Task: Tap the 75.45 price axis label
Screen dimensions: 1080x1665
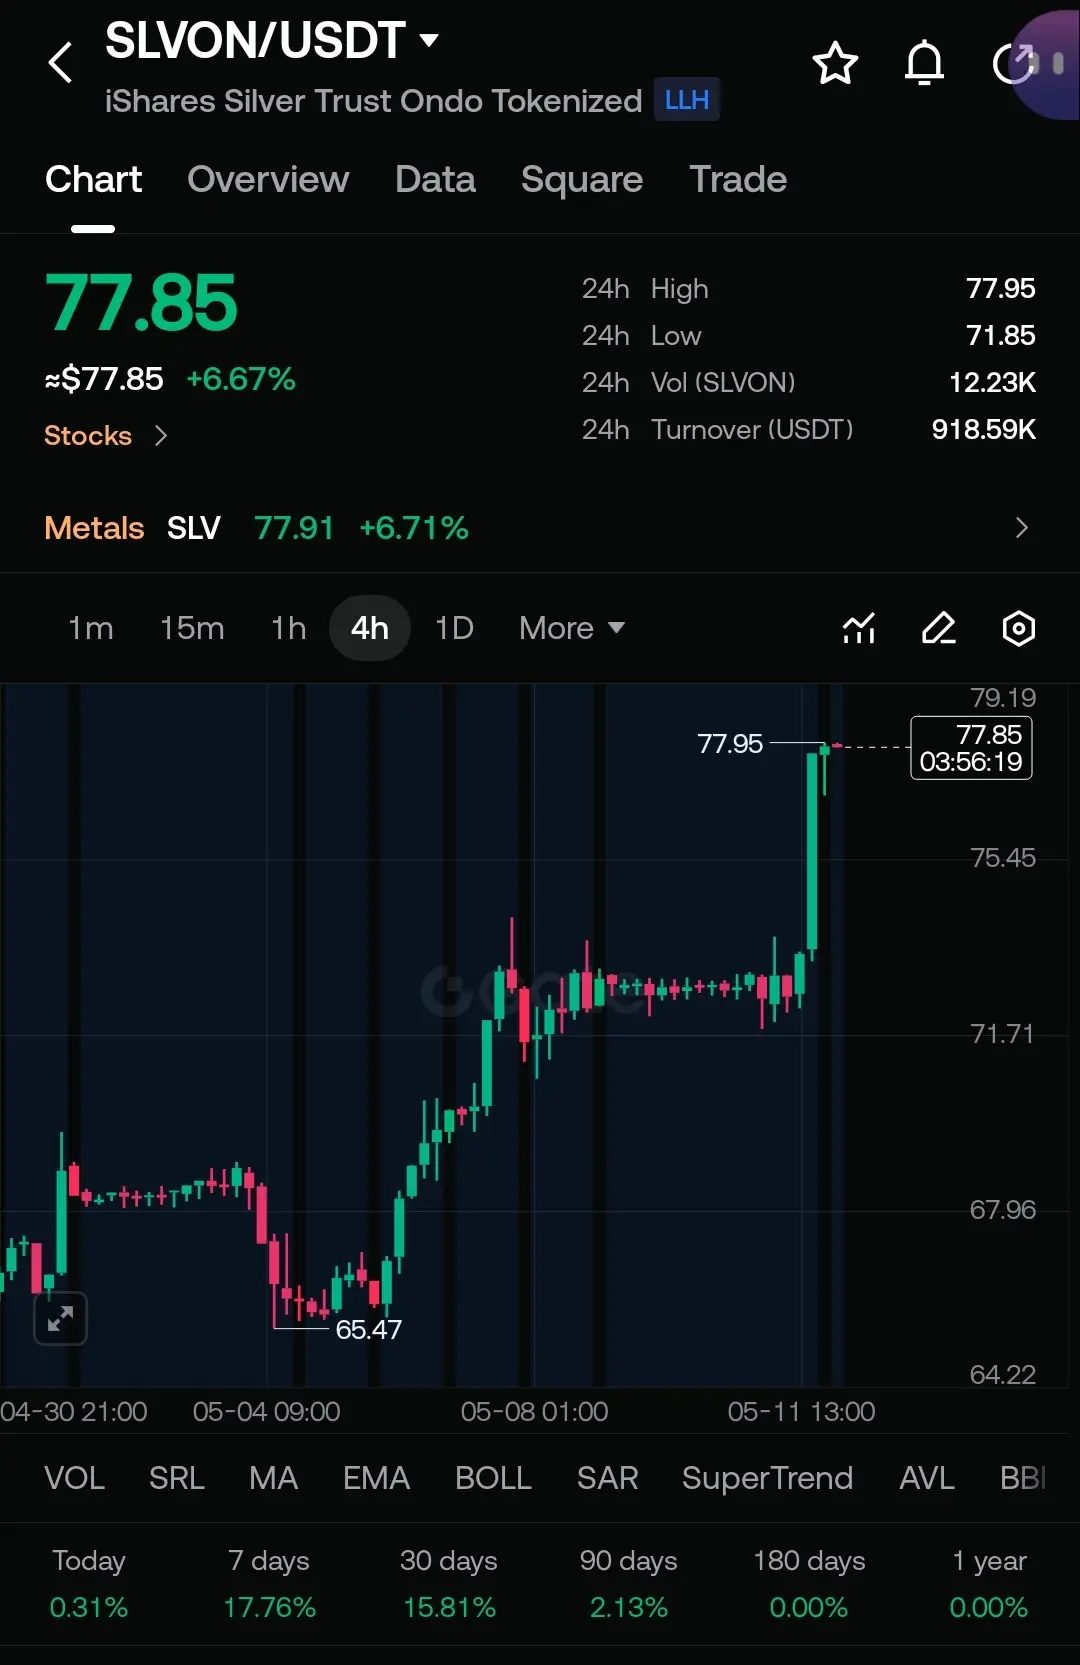Action: click(1003, 858)
